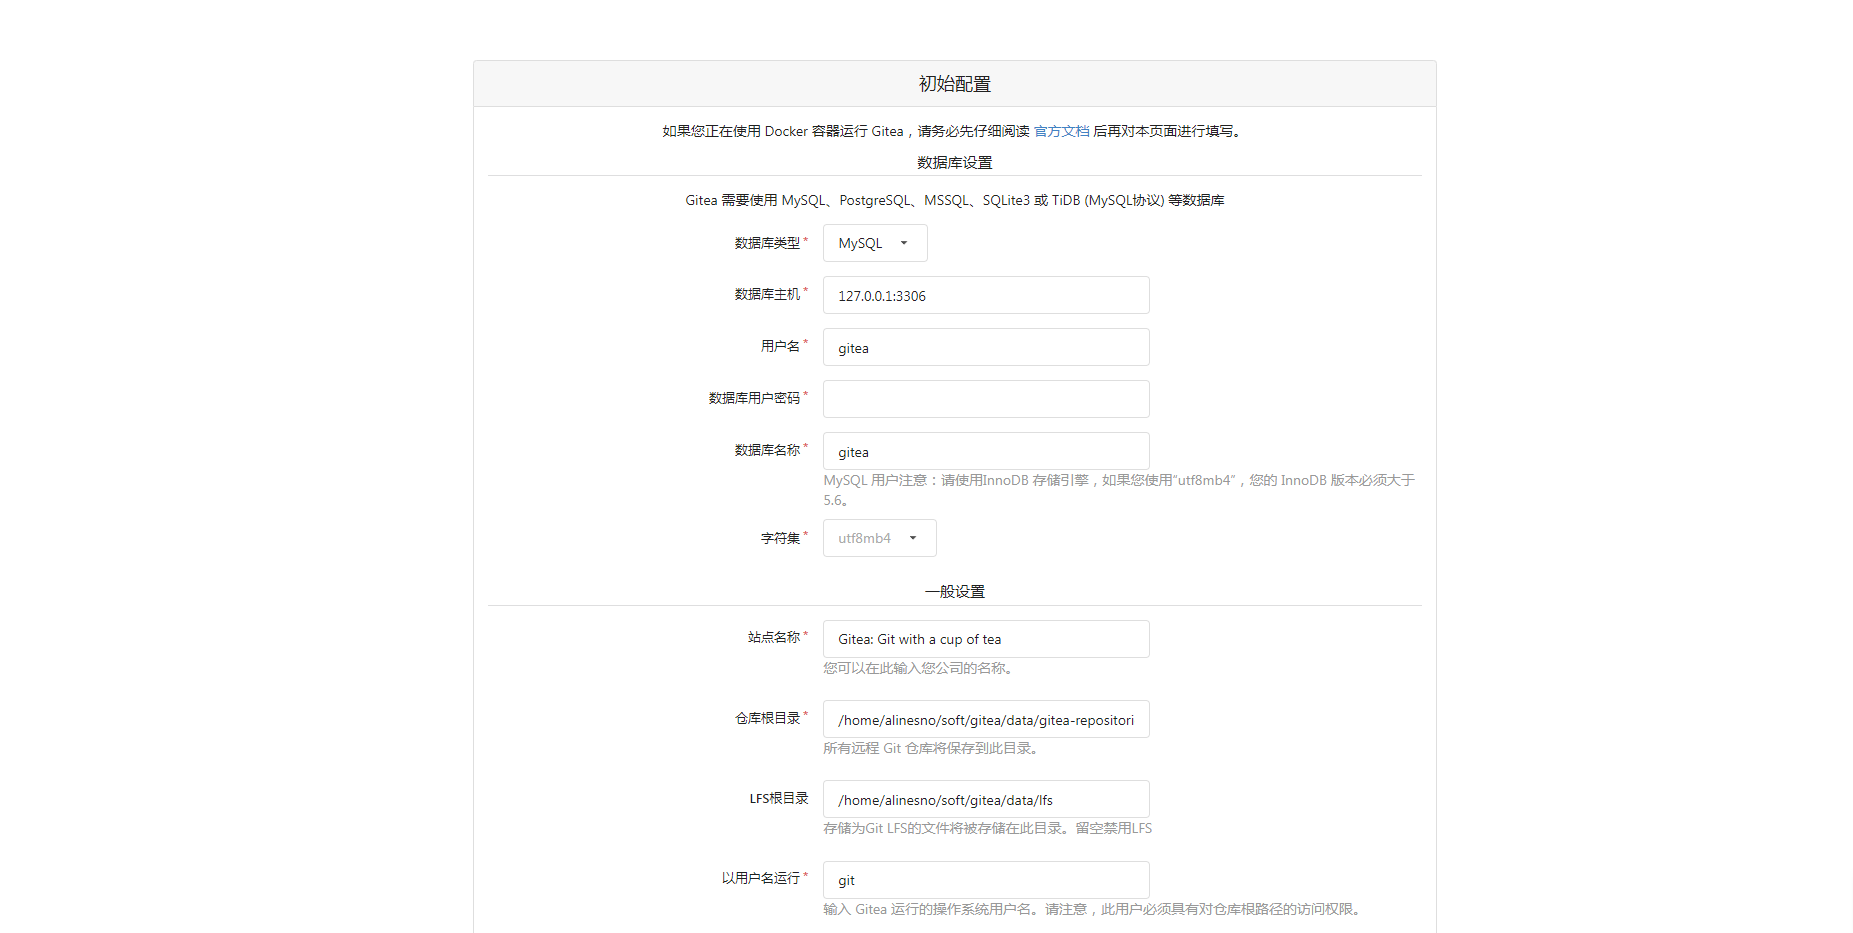Focus the 仓库根目录 path field
This screenshot has height=933, width=1853.
[985, 720]
